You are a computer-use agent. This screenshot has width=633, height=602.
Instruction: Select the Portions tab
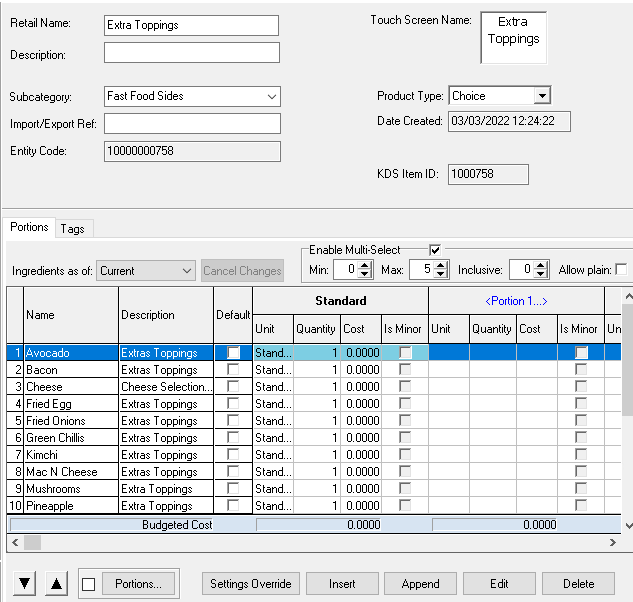[x=29, y=227]
